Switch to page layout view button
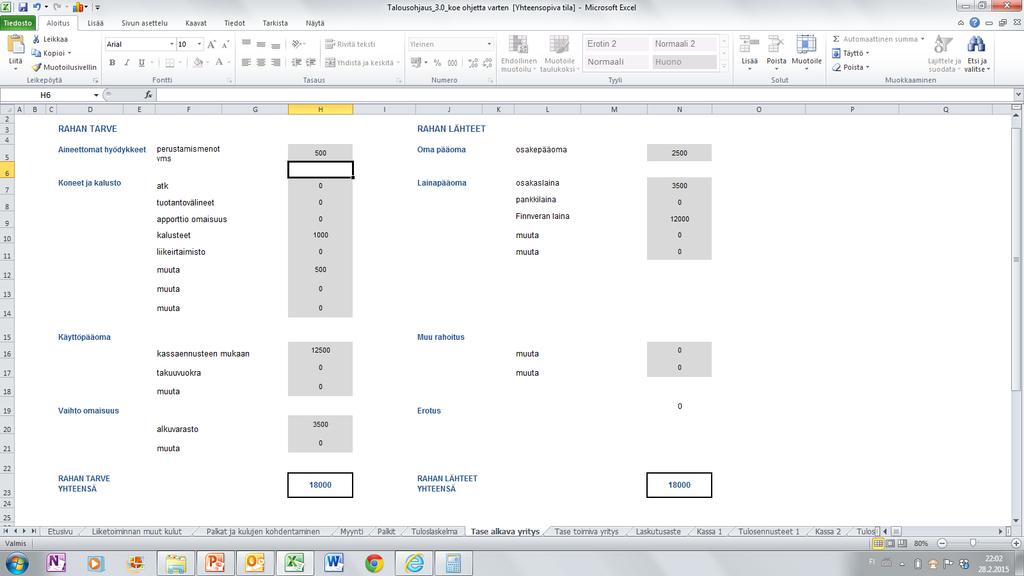The height and width of the screenshot is (576, 1024). pos(890,543)
